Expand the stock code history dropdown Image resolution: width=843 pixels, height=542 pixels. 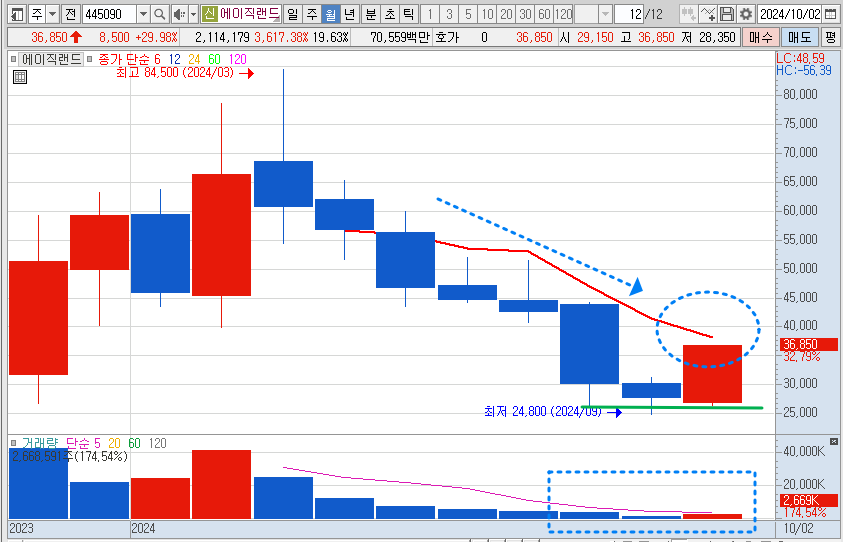pos(144,14)
